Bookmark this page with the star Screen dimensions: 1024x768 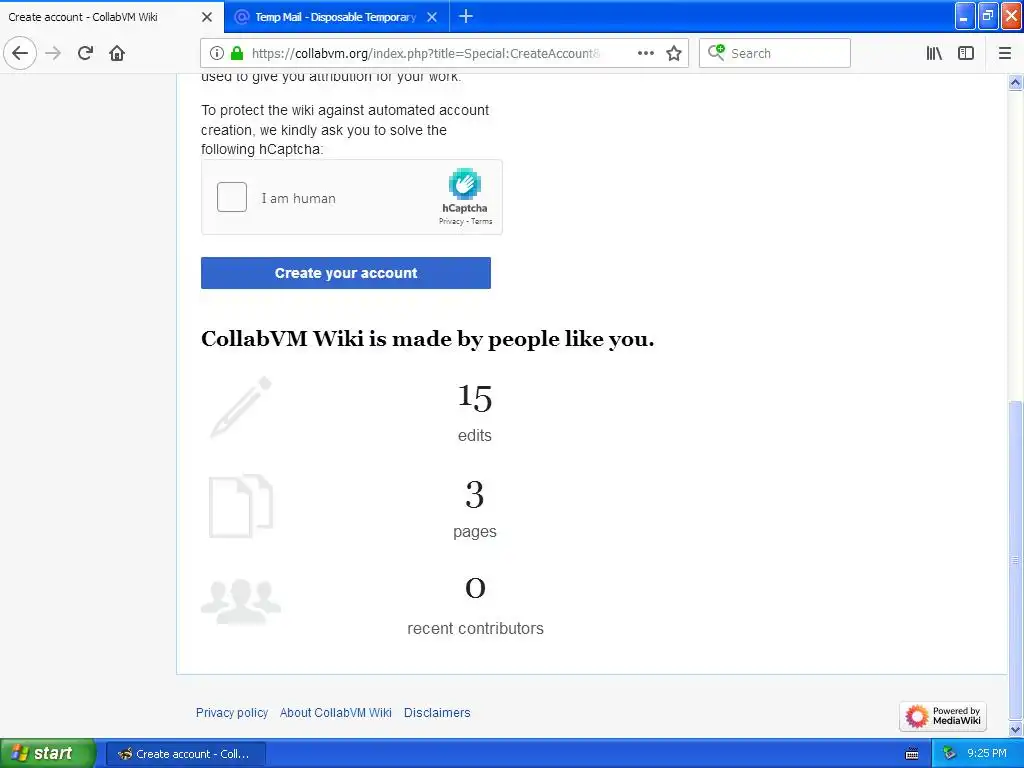click(674, 53)
